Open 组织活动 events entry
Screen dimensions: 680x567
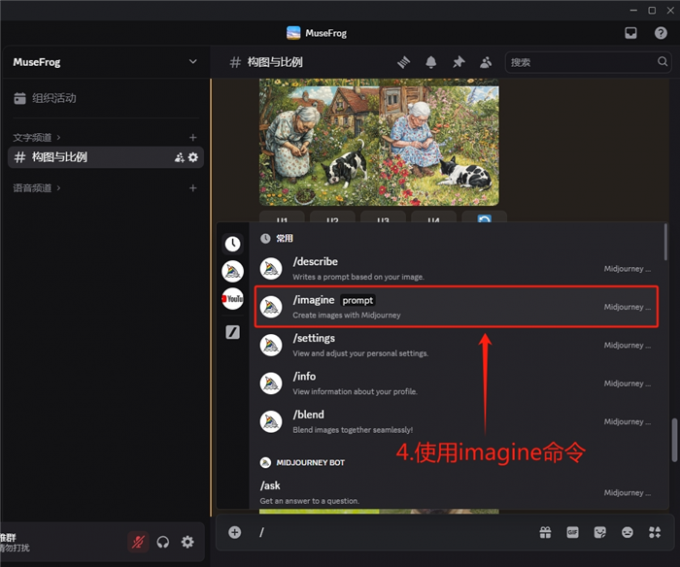click(45, 98)
